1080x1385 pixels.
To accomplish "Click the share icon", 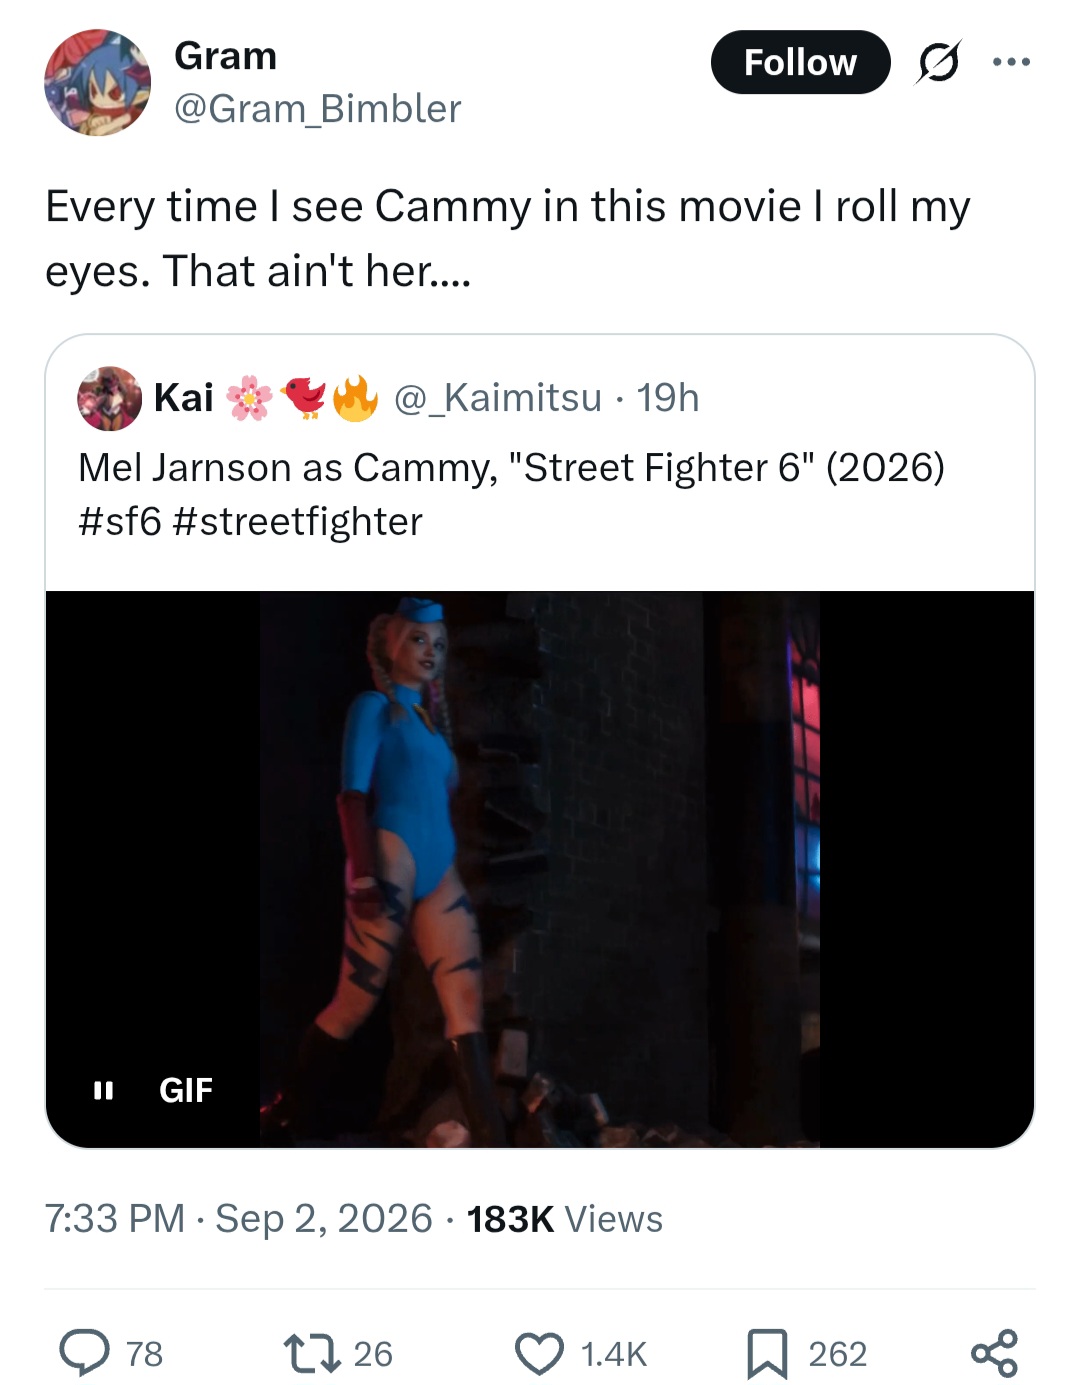I will click(x=994, y=1354).
